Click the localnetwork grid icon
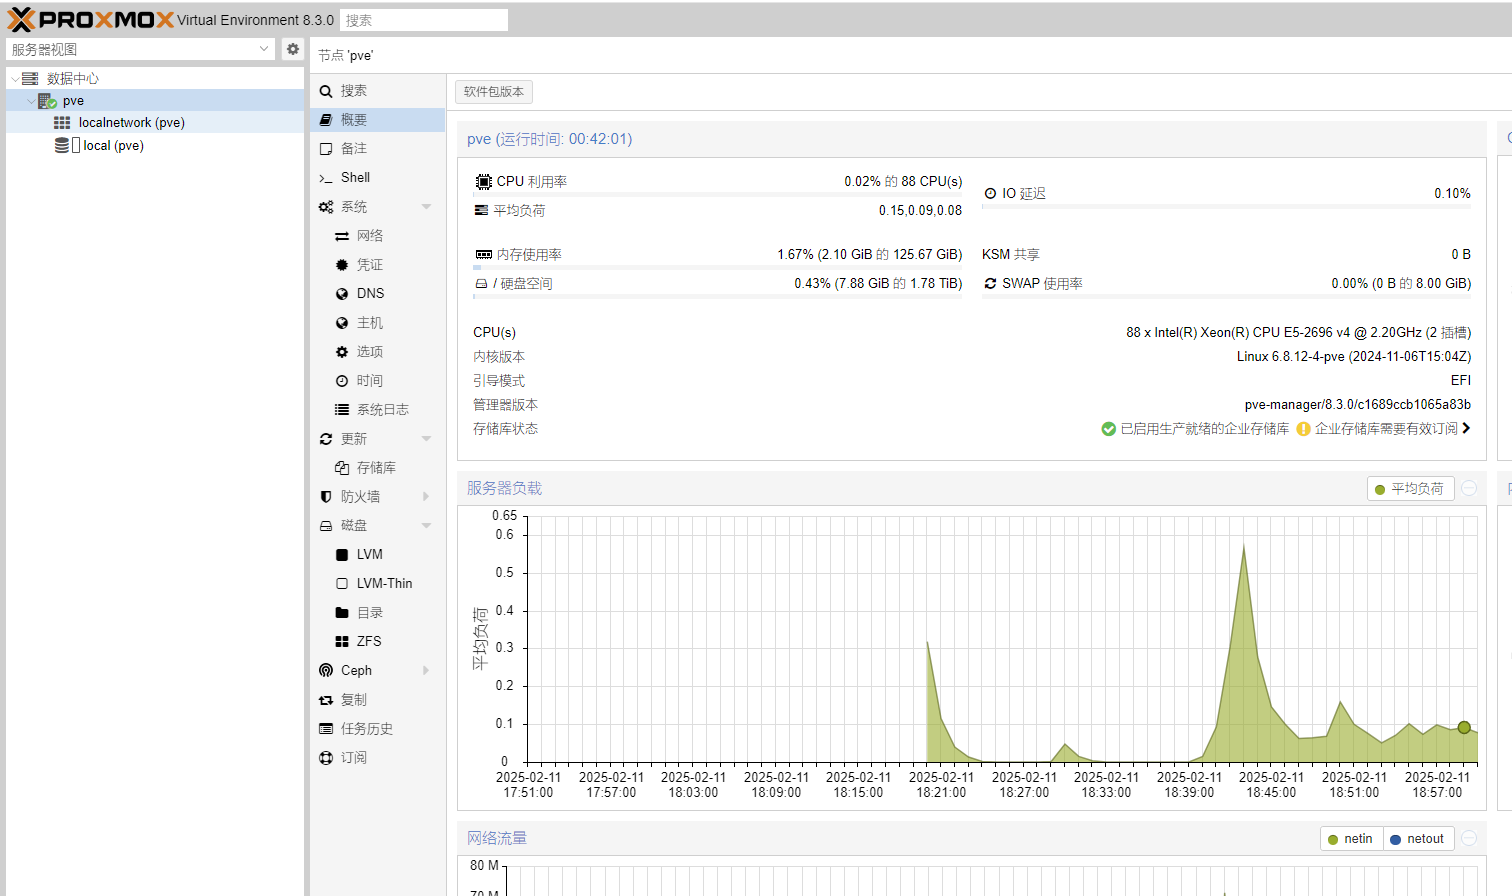This screenshot has width=1512, height=896. (62, 123)
